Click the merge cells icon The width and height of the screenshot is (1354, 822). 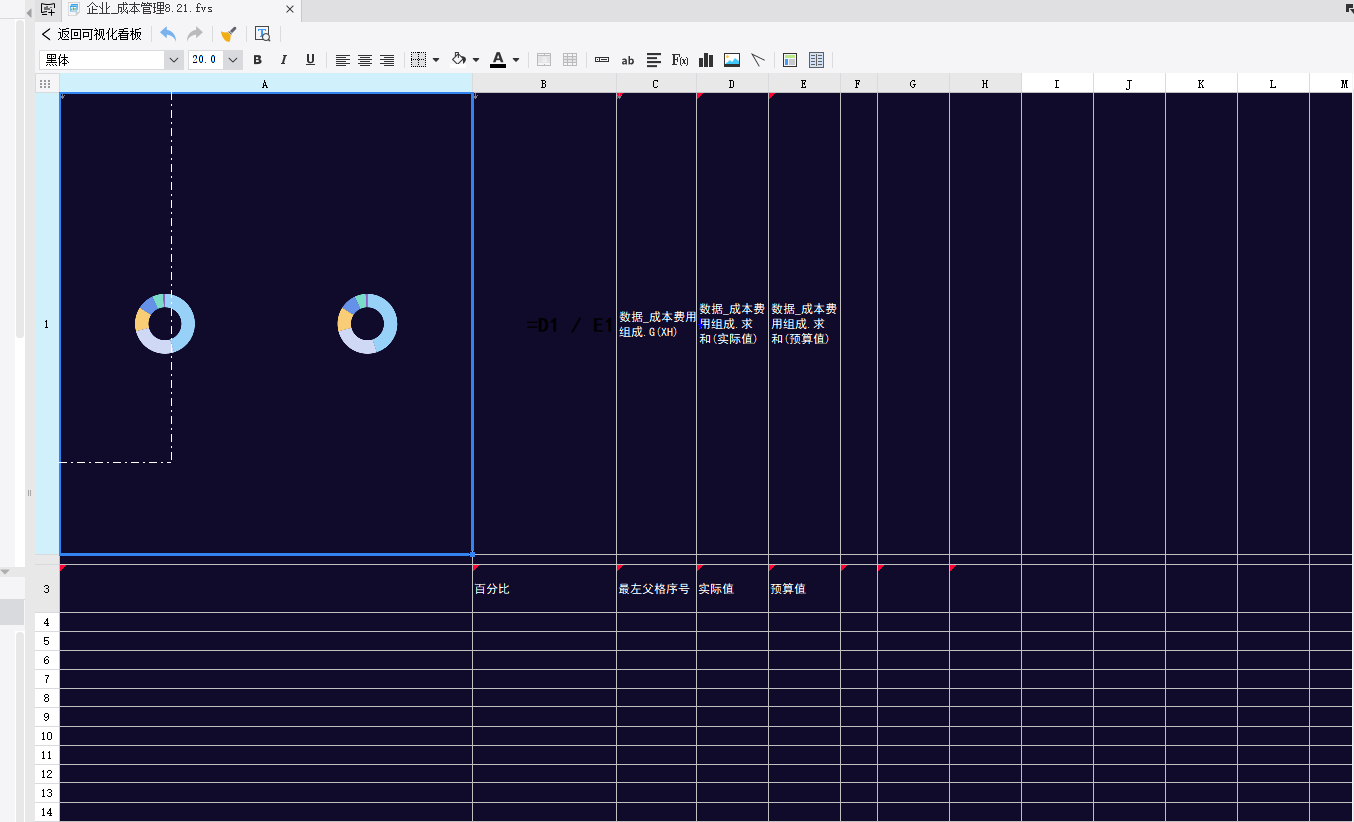point(544,60)
